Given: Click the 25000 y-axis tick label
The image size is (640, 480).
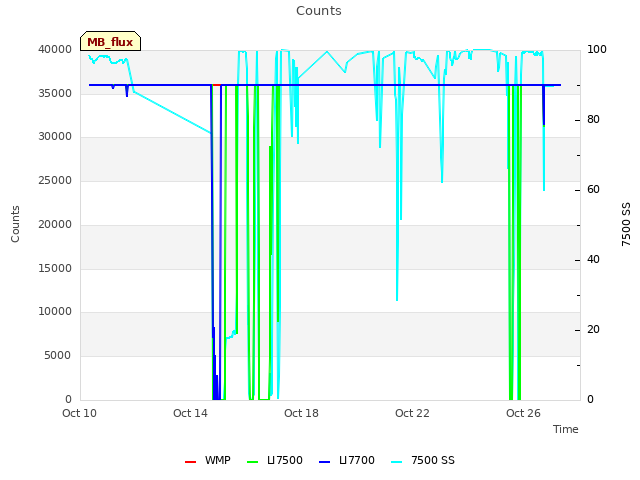Looking at the screenshot, I should click(55, 180).
